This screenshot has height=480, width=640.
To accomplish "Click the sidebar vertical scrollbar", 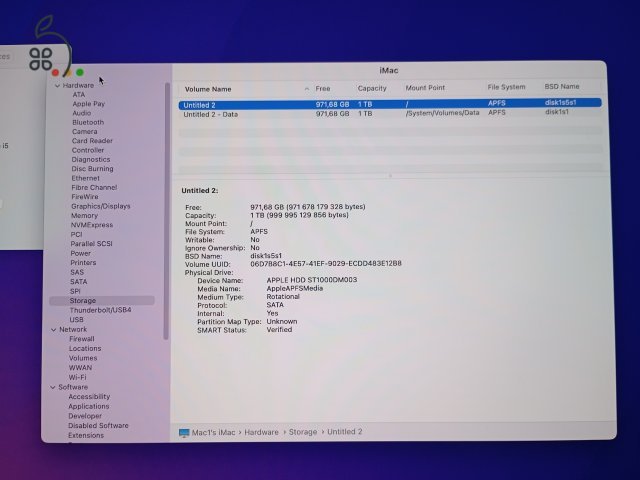I will click(x=167, y=211).
